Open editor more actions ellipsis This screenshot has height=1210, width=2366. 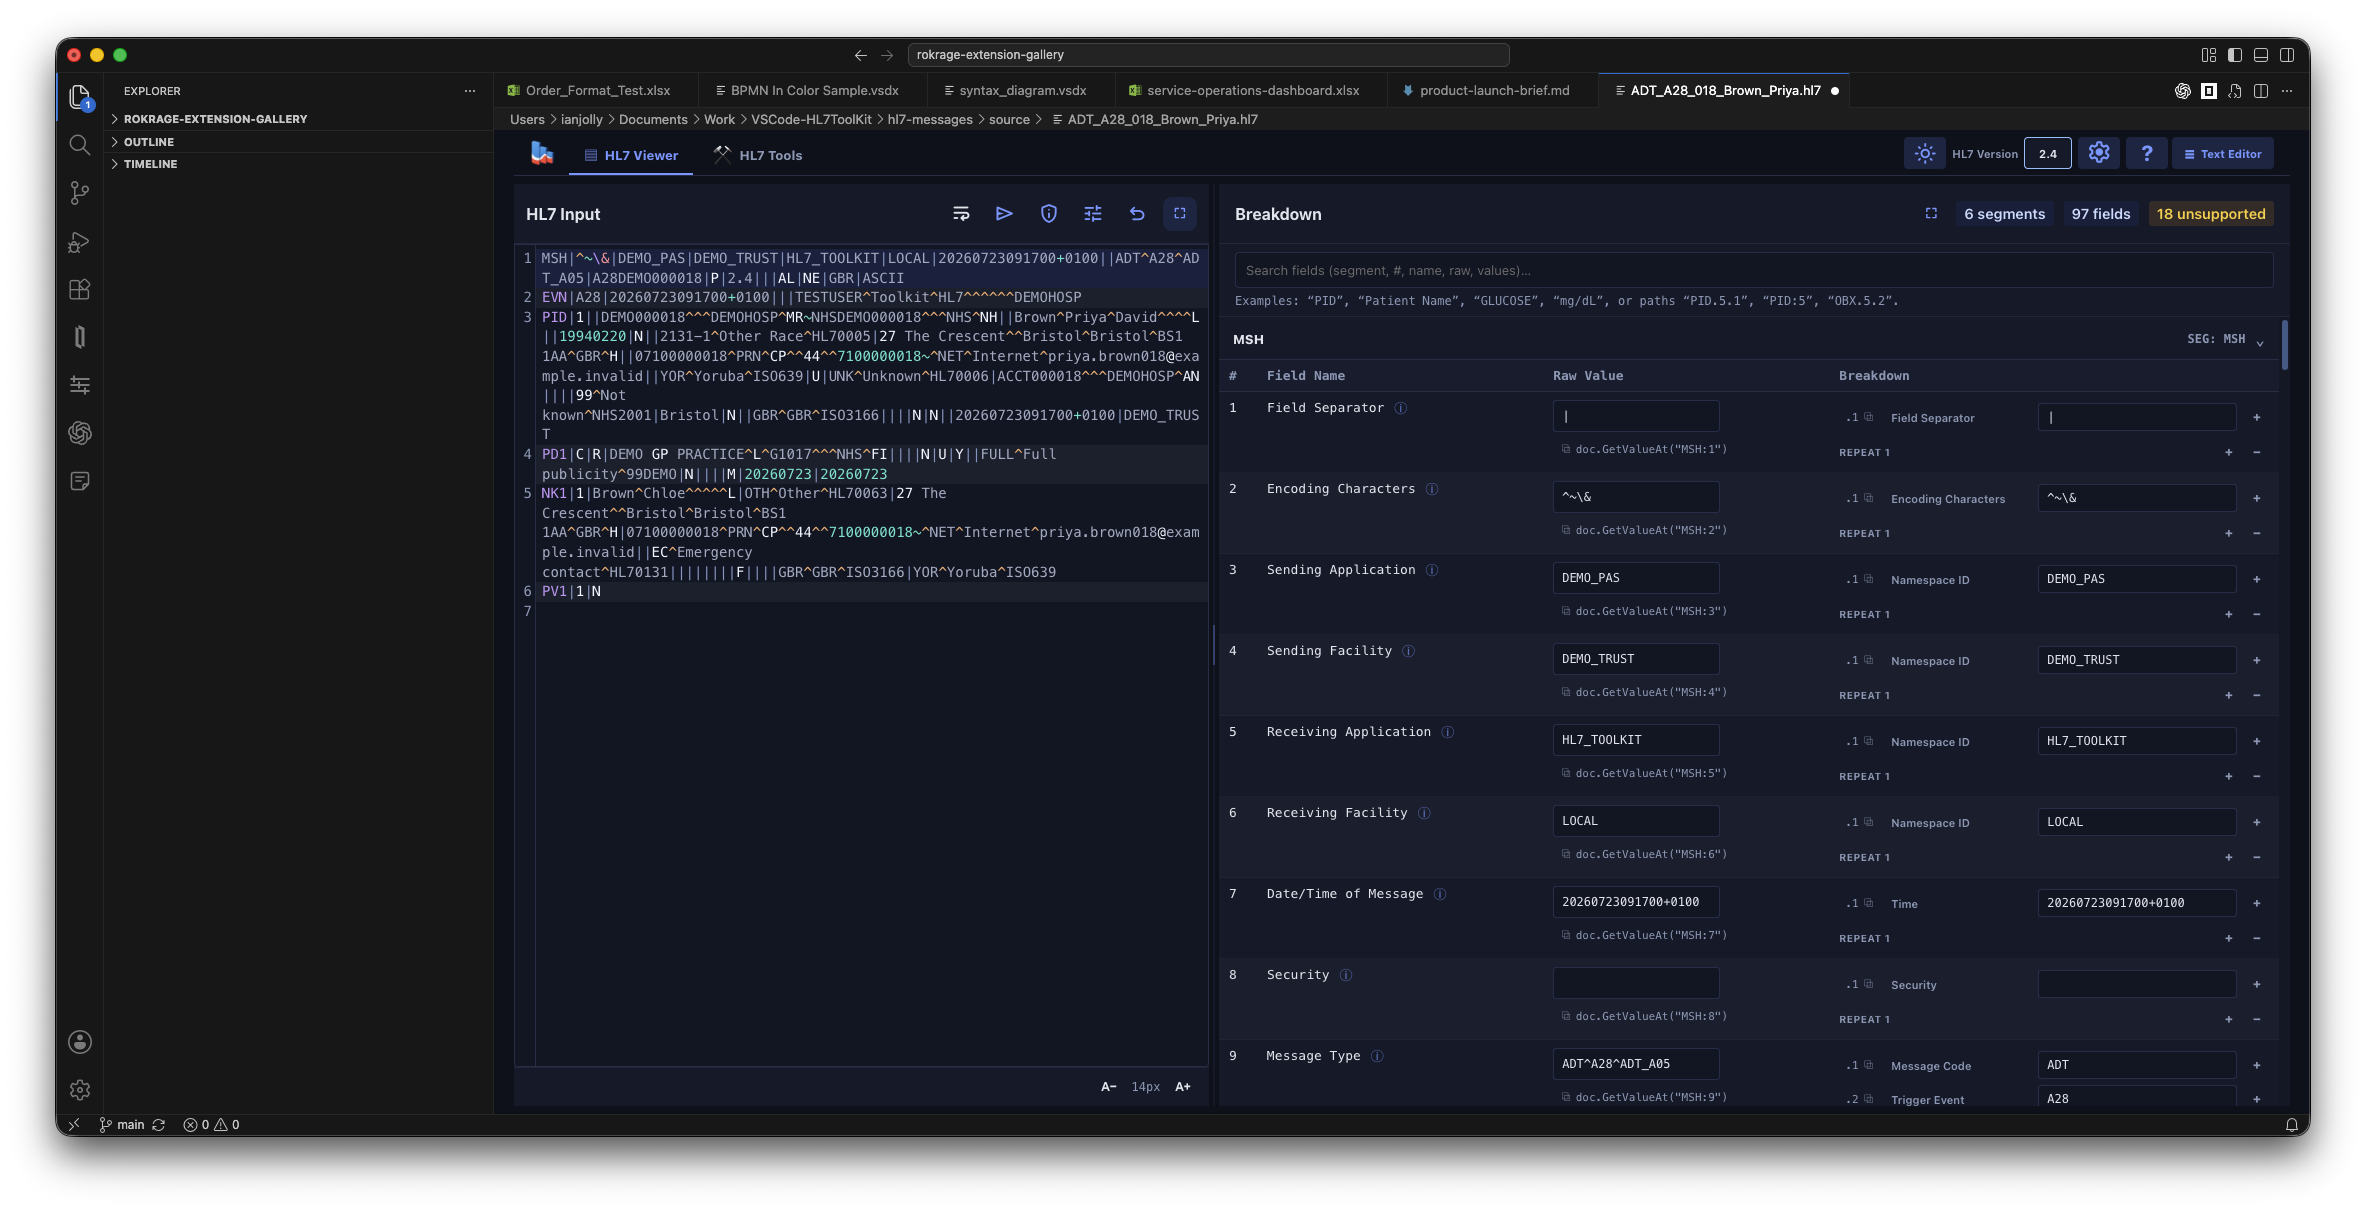[2287, 91]
